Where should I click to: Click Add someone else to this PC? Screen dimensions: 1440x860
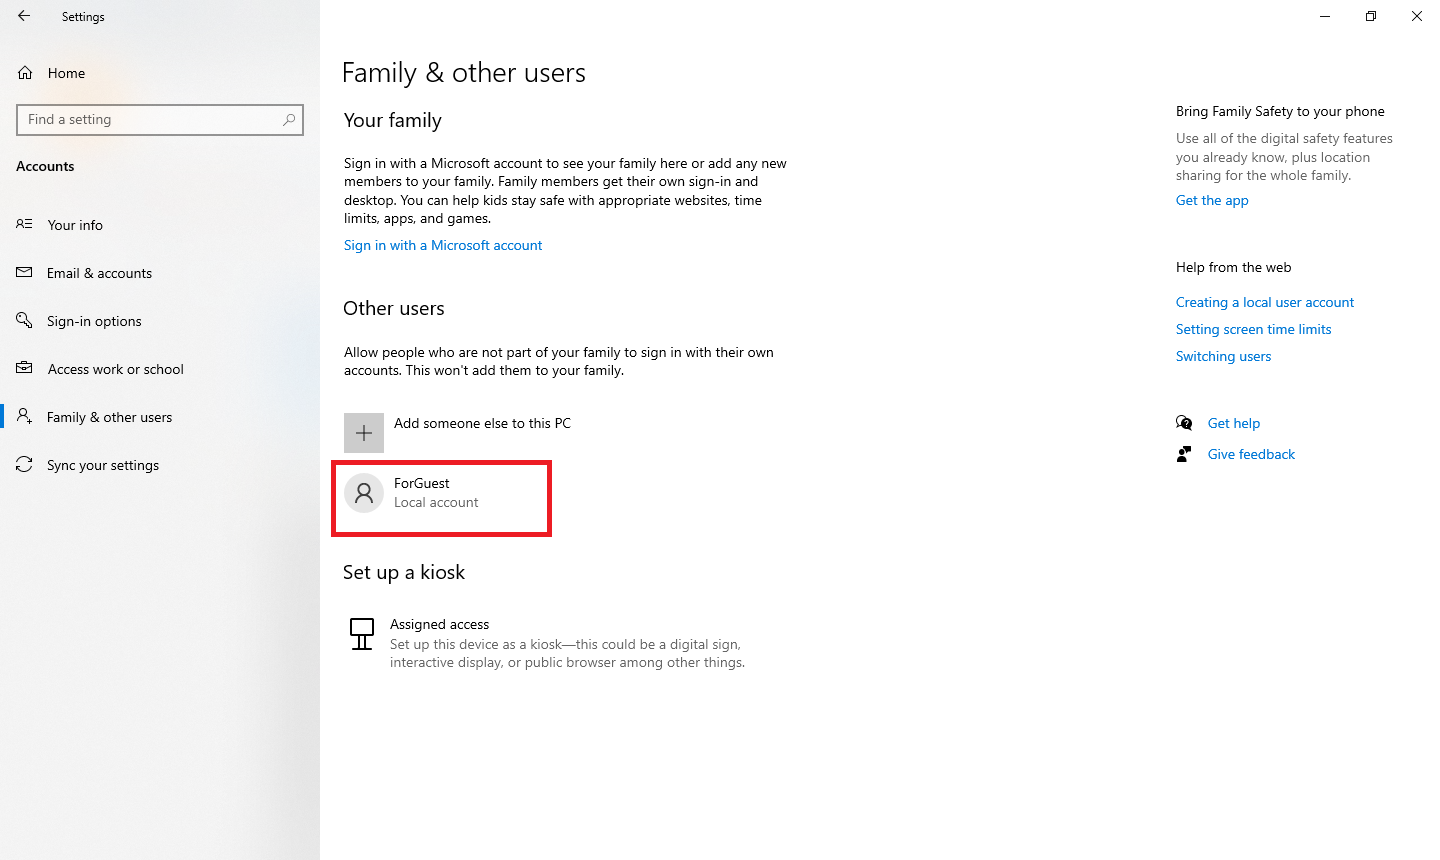pyautogui.click(x=482, y=423)
